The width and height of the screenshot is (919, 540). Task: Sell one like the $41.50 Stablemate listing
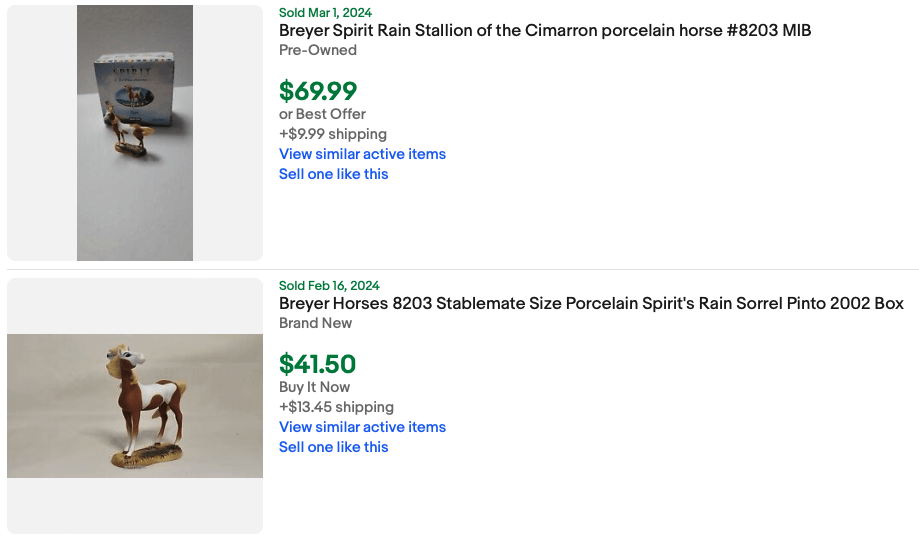[333, 447]
